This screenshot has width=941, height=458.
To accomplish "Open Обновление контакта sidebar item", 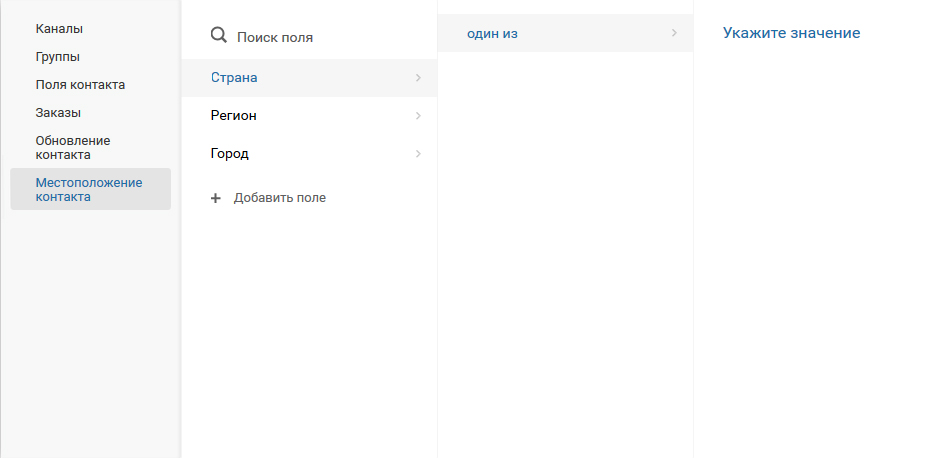I will coord(72,147).
